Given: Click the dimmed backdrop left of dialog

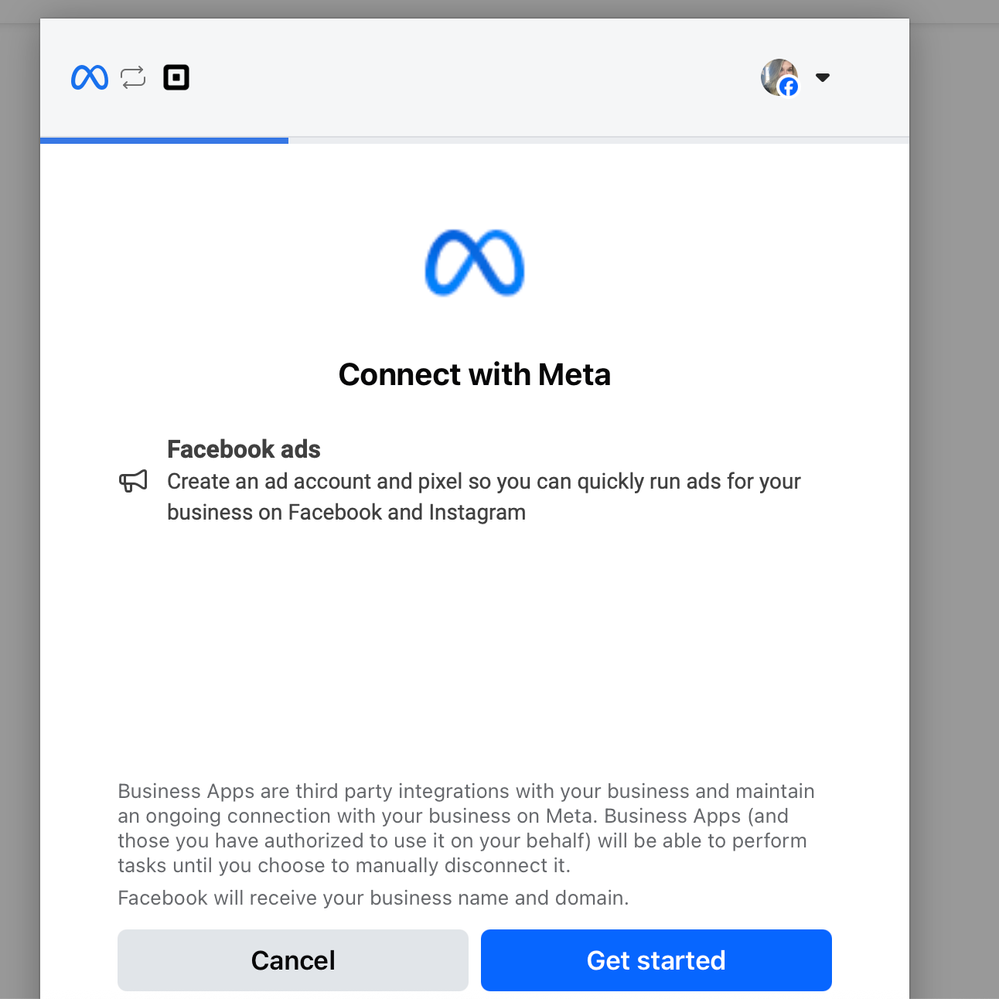Looking at the screenshot, I should pos(19,500).
